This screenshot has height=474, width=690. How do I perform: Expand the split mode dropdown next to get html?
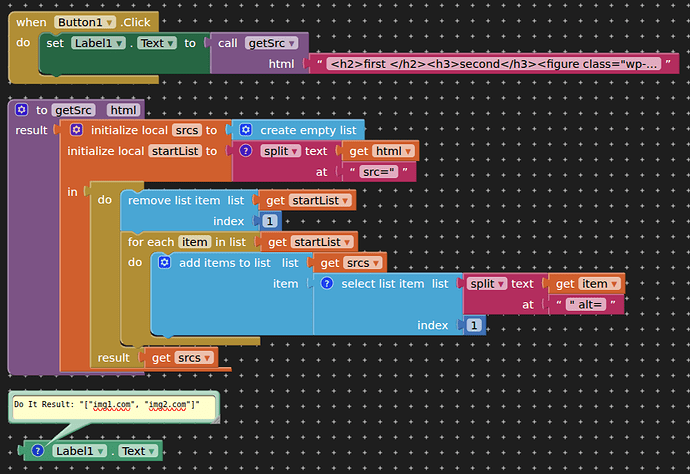click(281, 151)
